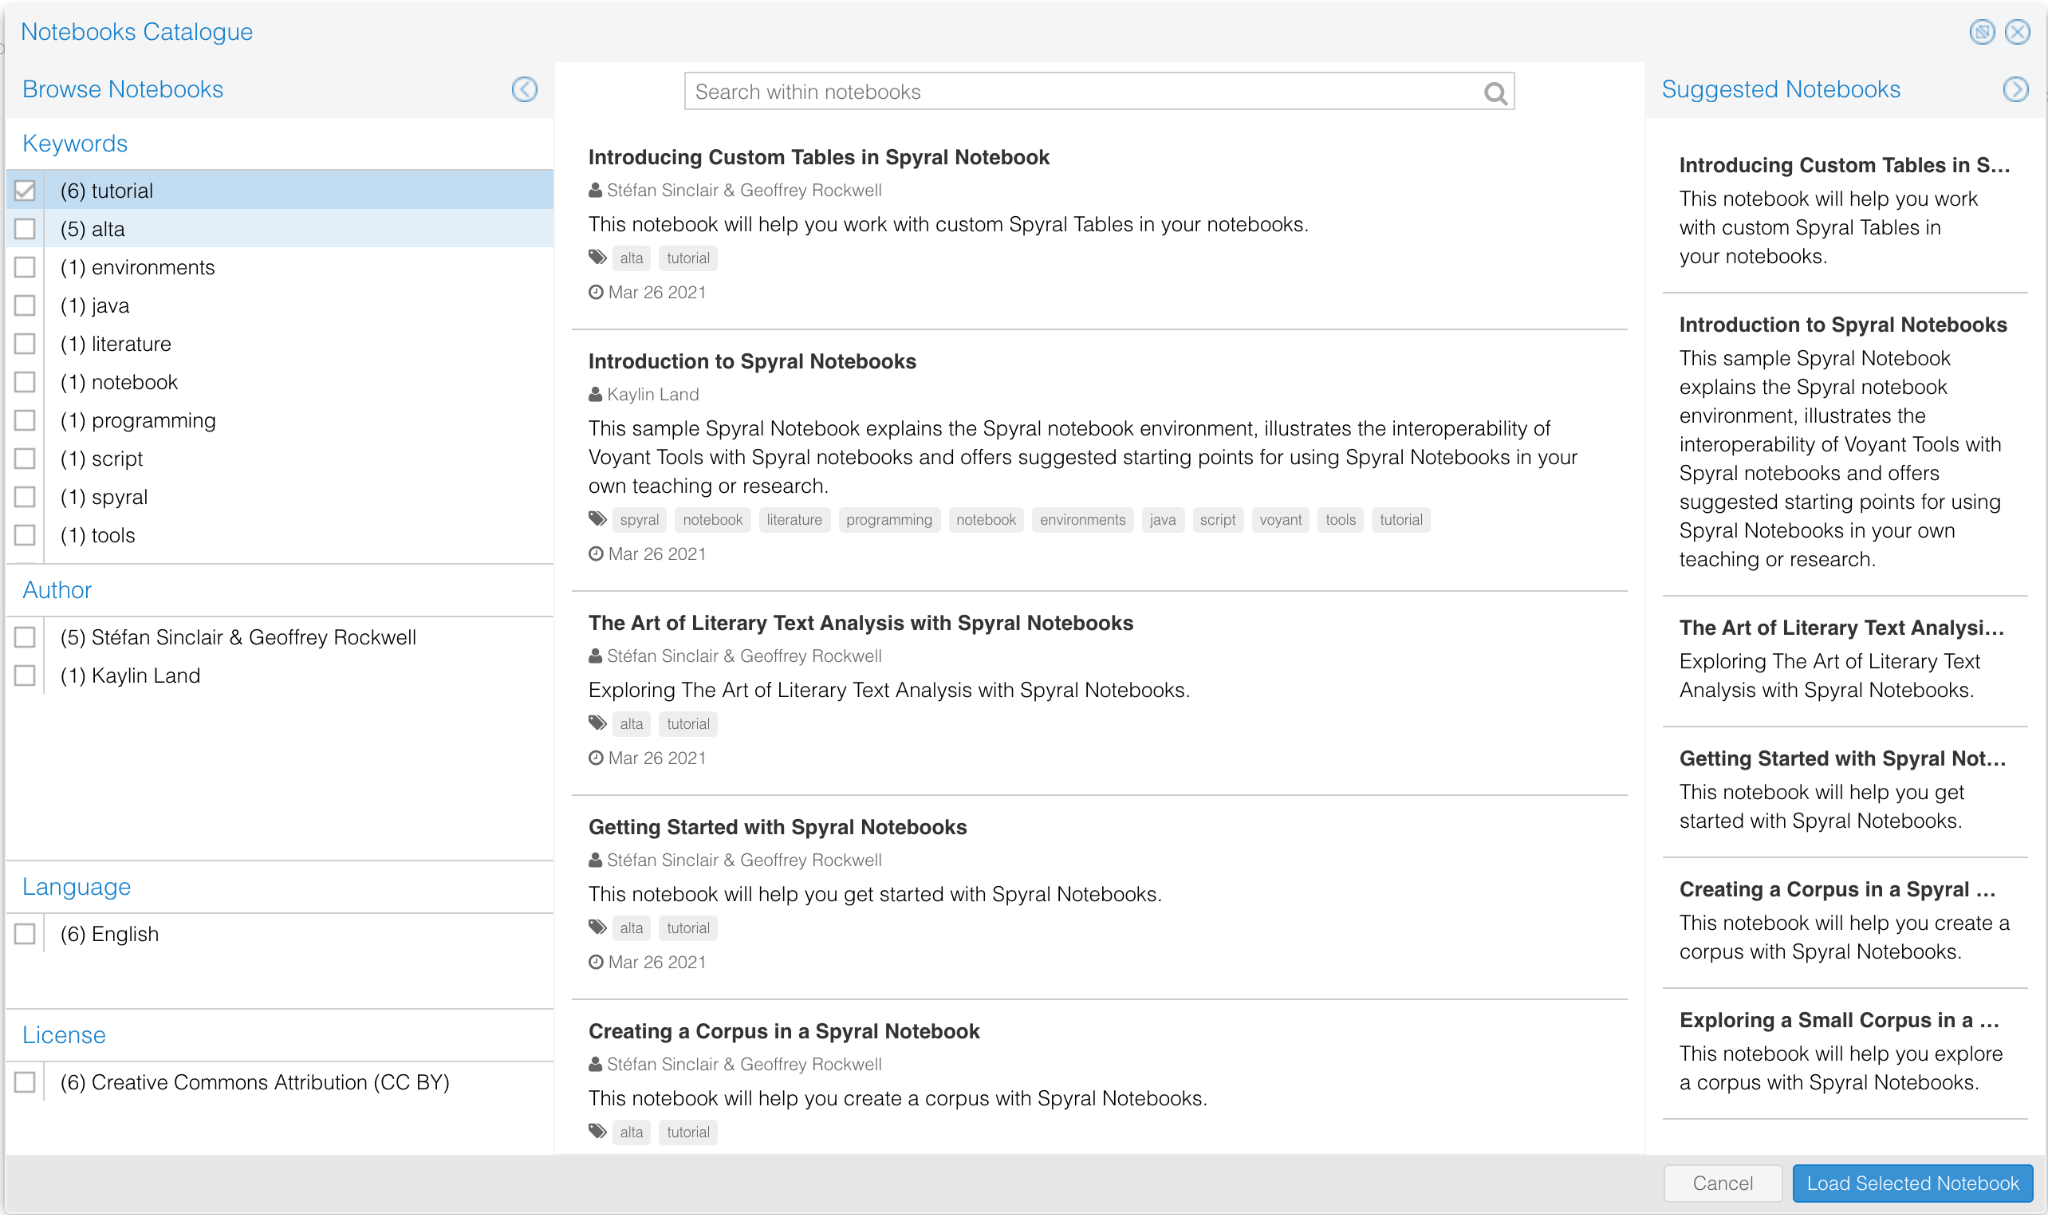Viewport: 2048px width, 1215px height.
Task: Click alta tag under Introducing Custom Tables
Action: click(x=631, y=258)
